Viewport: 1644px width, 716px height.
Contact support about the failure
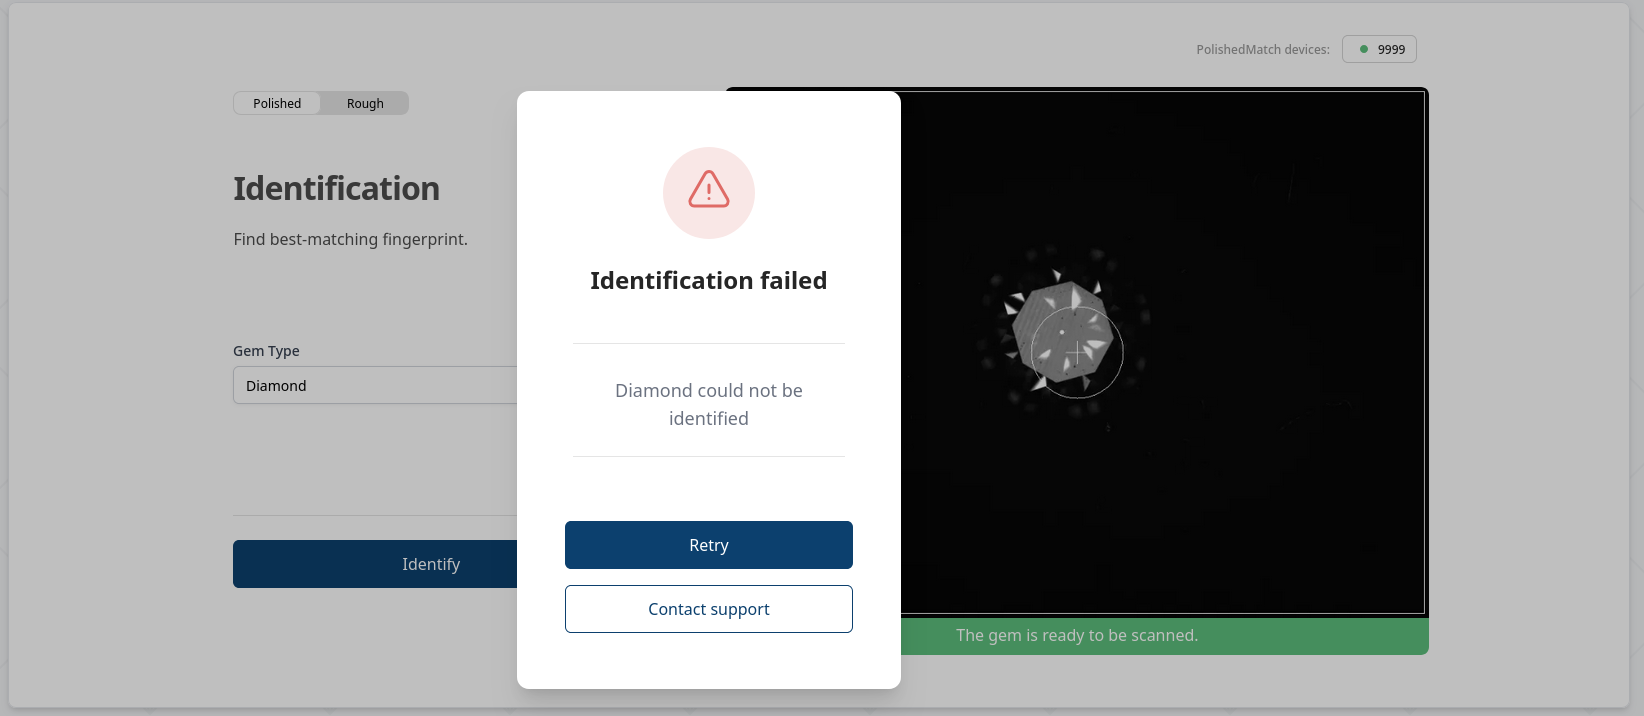click(708, 609)
